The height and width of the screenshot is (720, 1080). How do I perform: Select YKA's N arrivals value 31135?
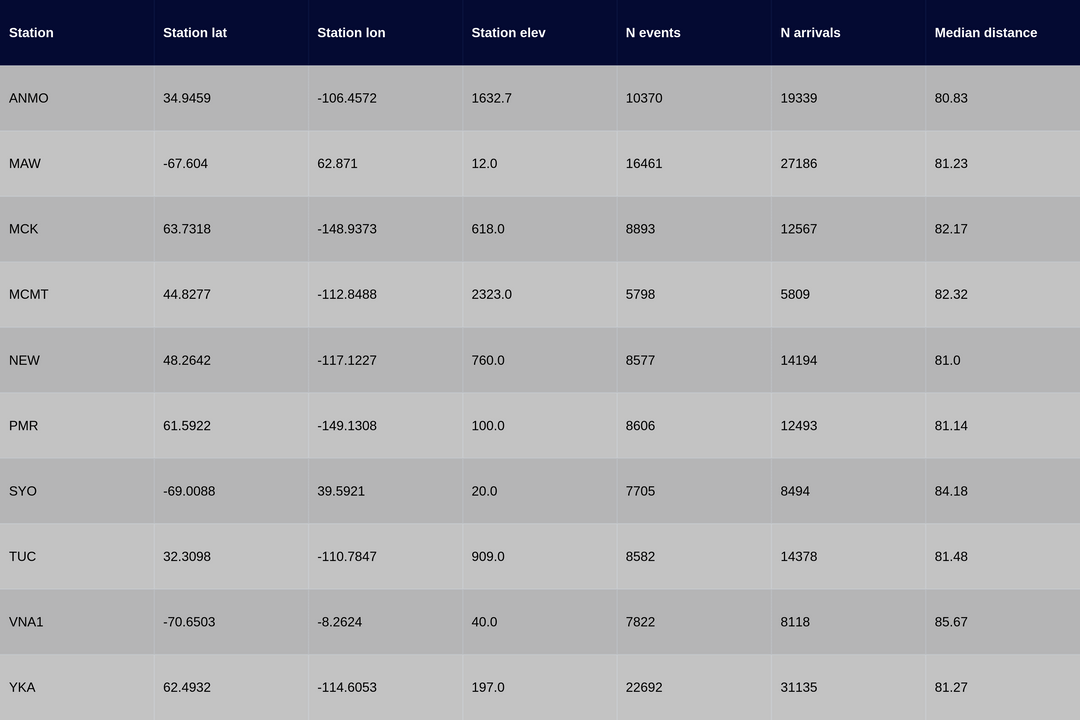(x=799, y=688)
